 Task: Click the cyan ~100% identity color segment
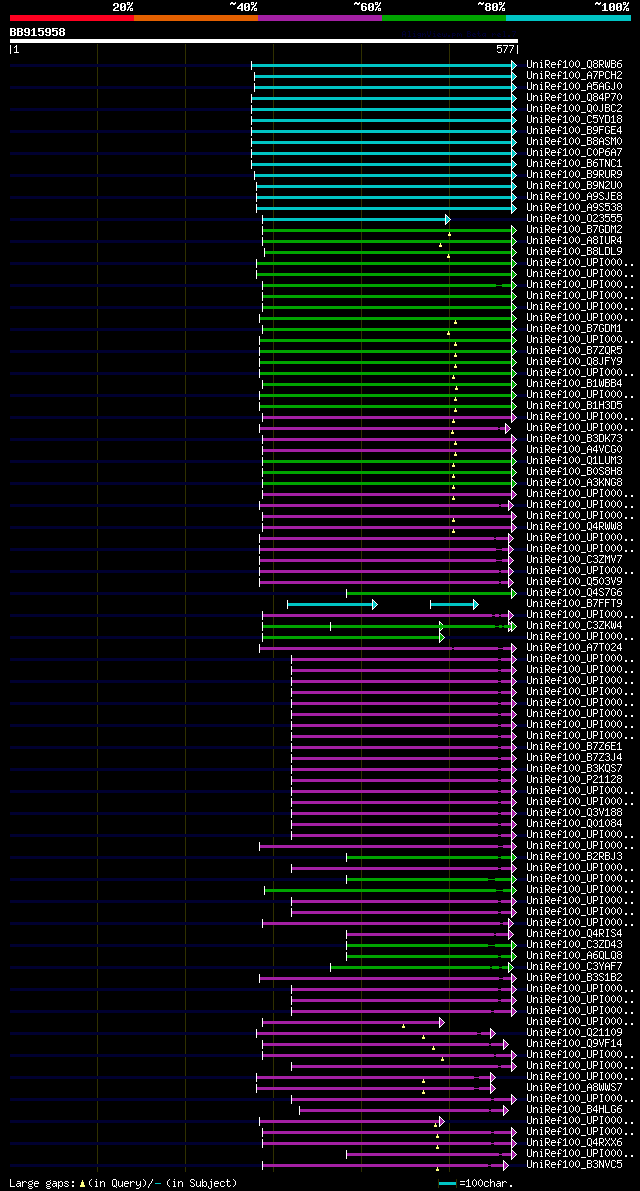pos(569,17)
